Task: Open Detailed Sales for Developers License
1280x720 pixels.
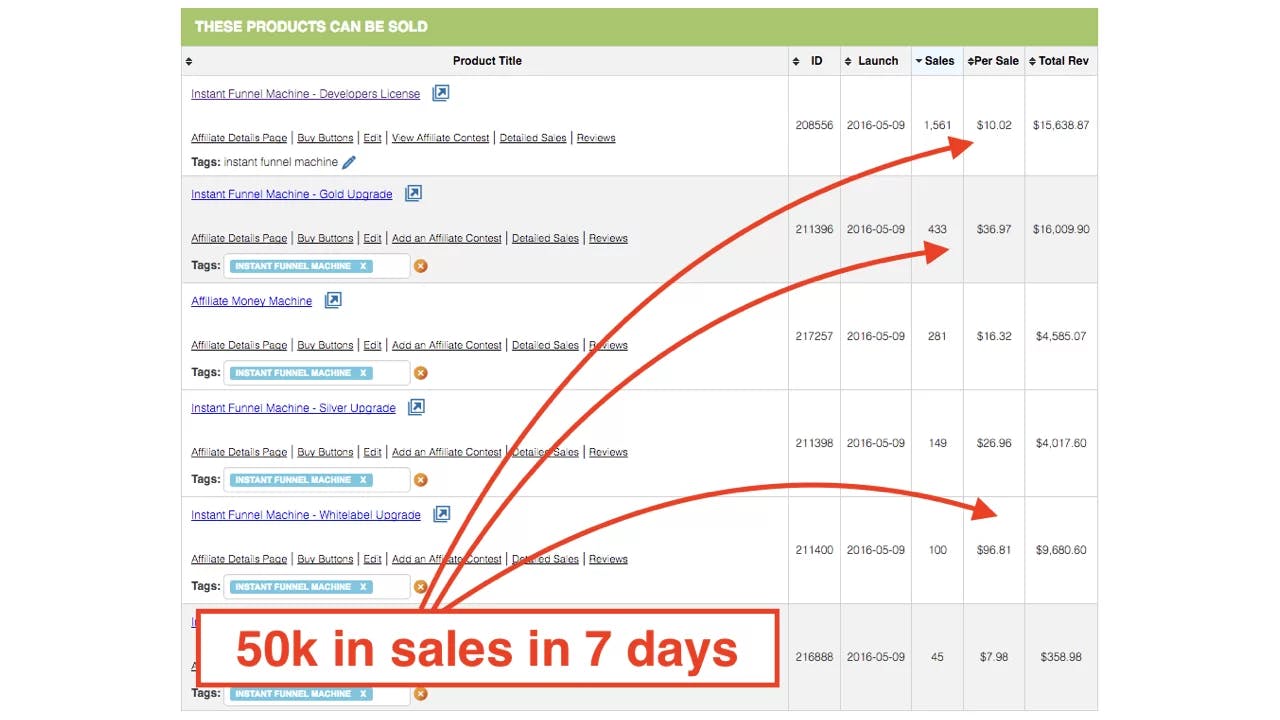Action: (533, 138)
